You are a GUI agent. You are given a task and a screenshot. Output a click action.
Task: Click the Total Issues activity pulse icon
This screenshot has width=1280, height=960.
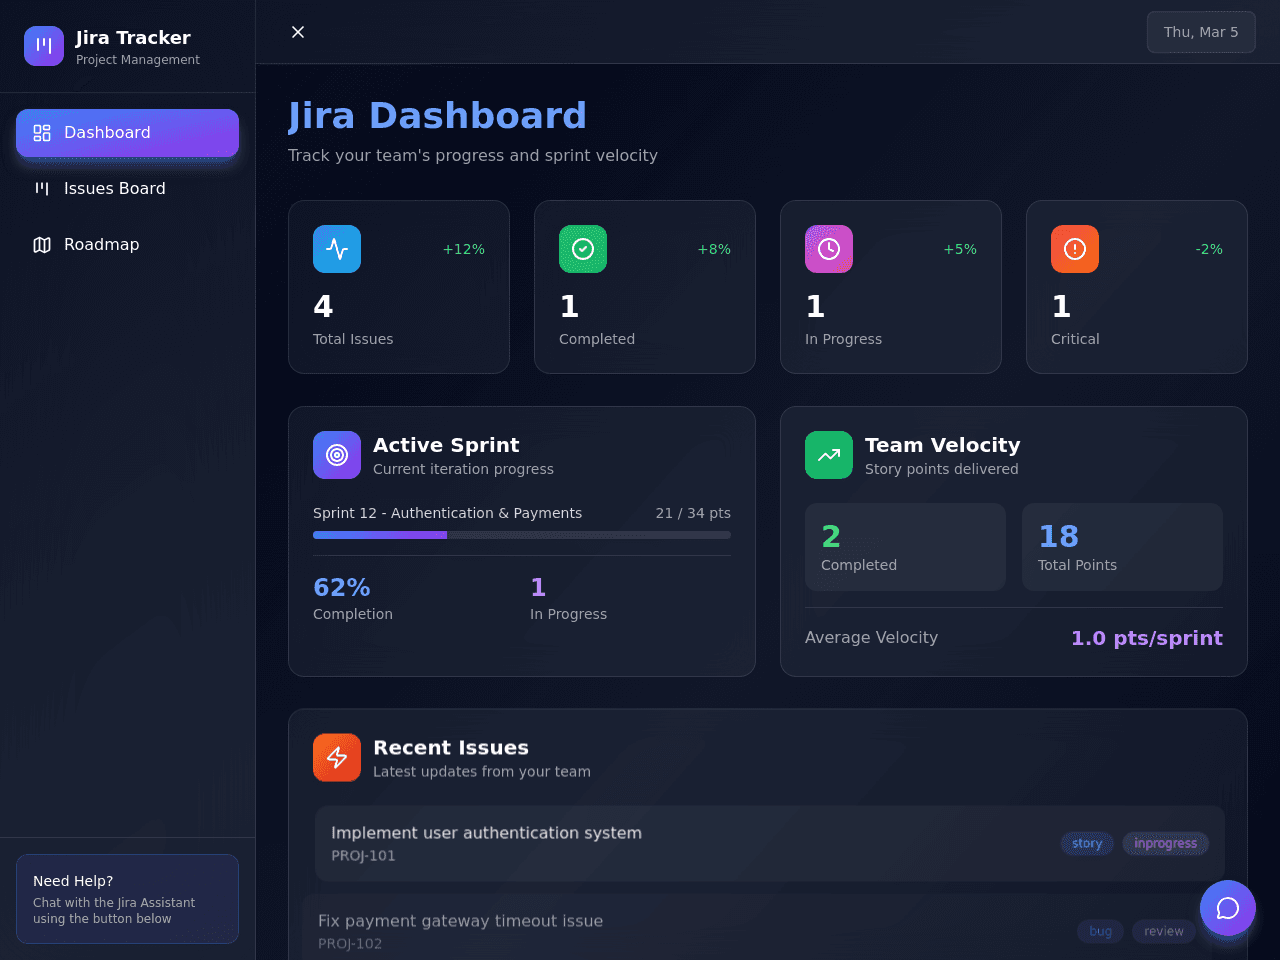pos(337,249)
